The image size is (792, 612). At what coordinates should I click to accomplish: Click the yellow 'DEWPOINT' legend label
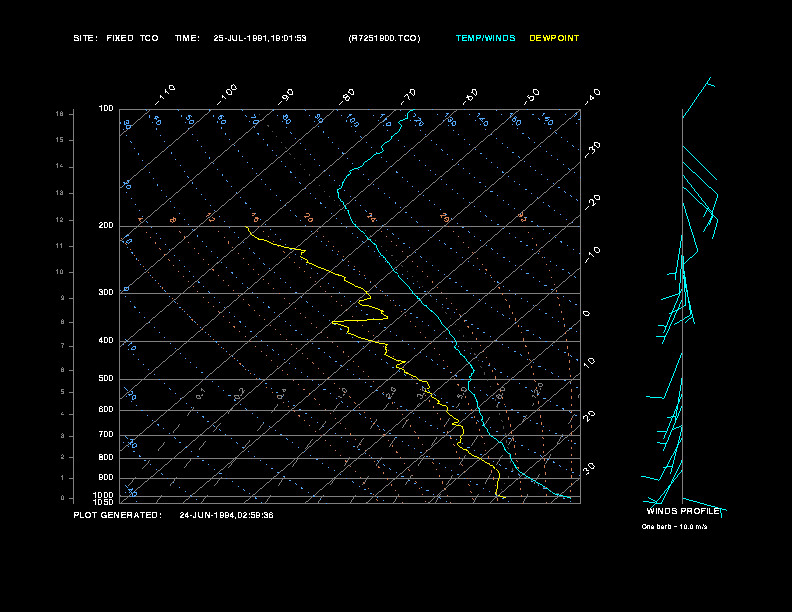tap(554, 38)
